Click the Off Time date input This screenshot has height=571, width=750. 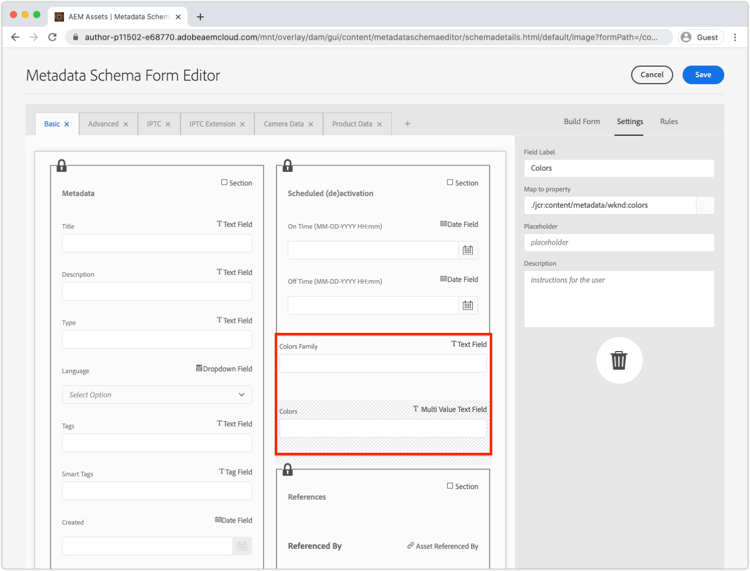click(373, 305)
